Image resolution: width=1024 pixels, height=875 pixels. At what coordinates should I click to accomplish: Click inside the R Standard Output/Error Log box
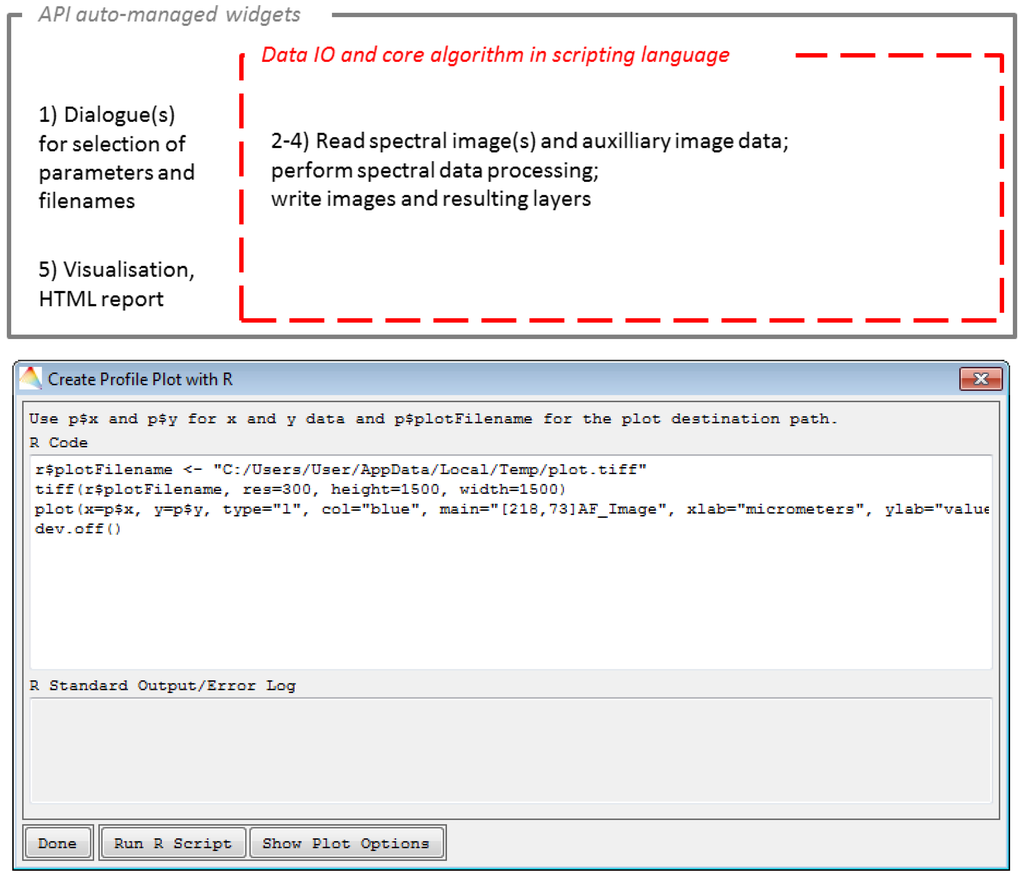(510, 750)
